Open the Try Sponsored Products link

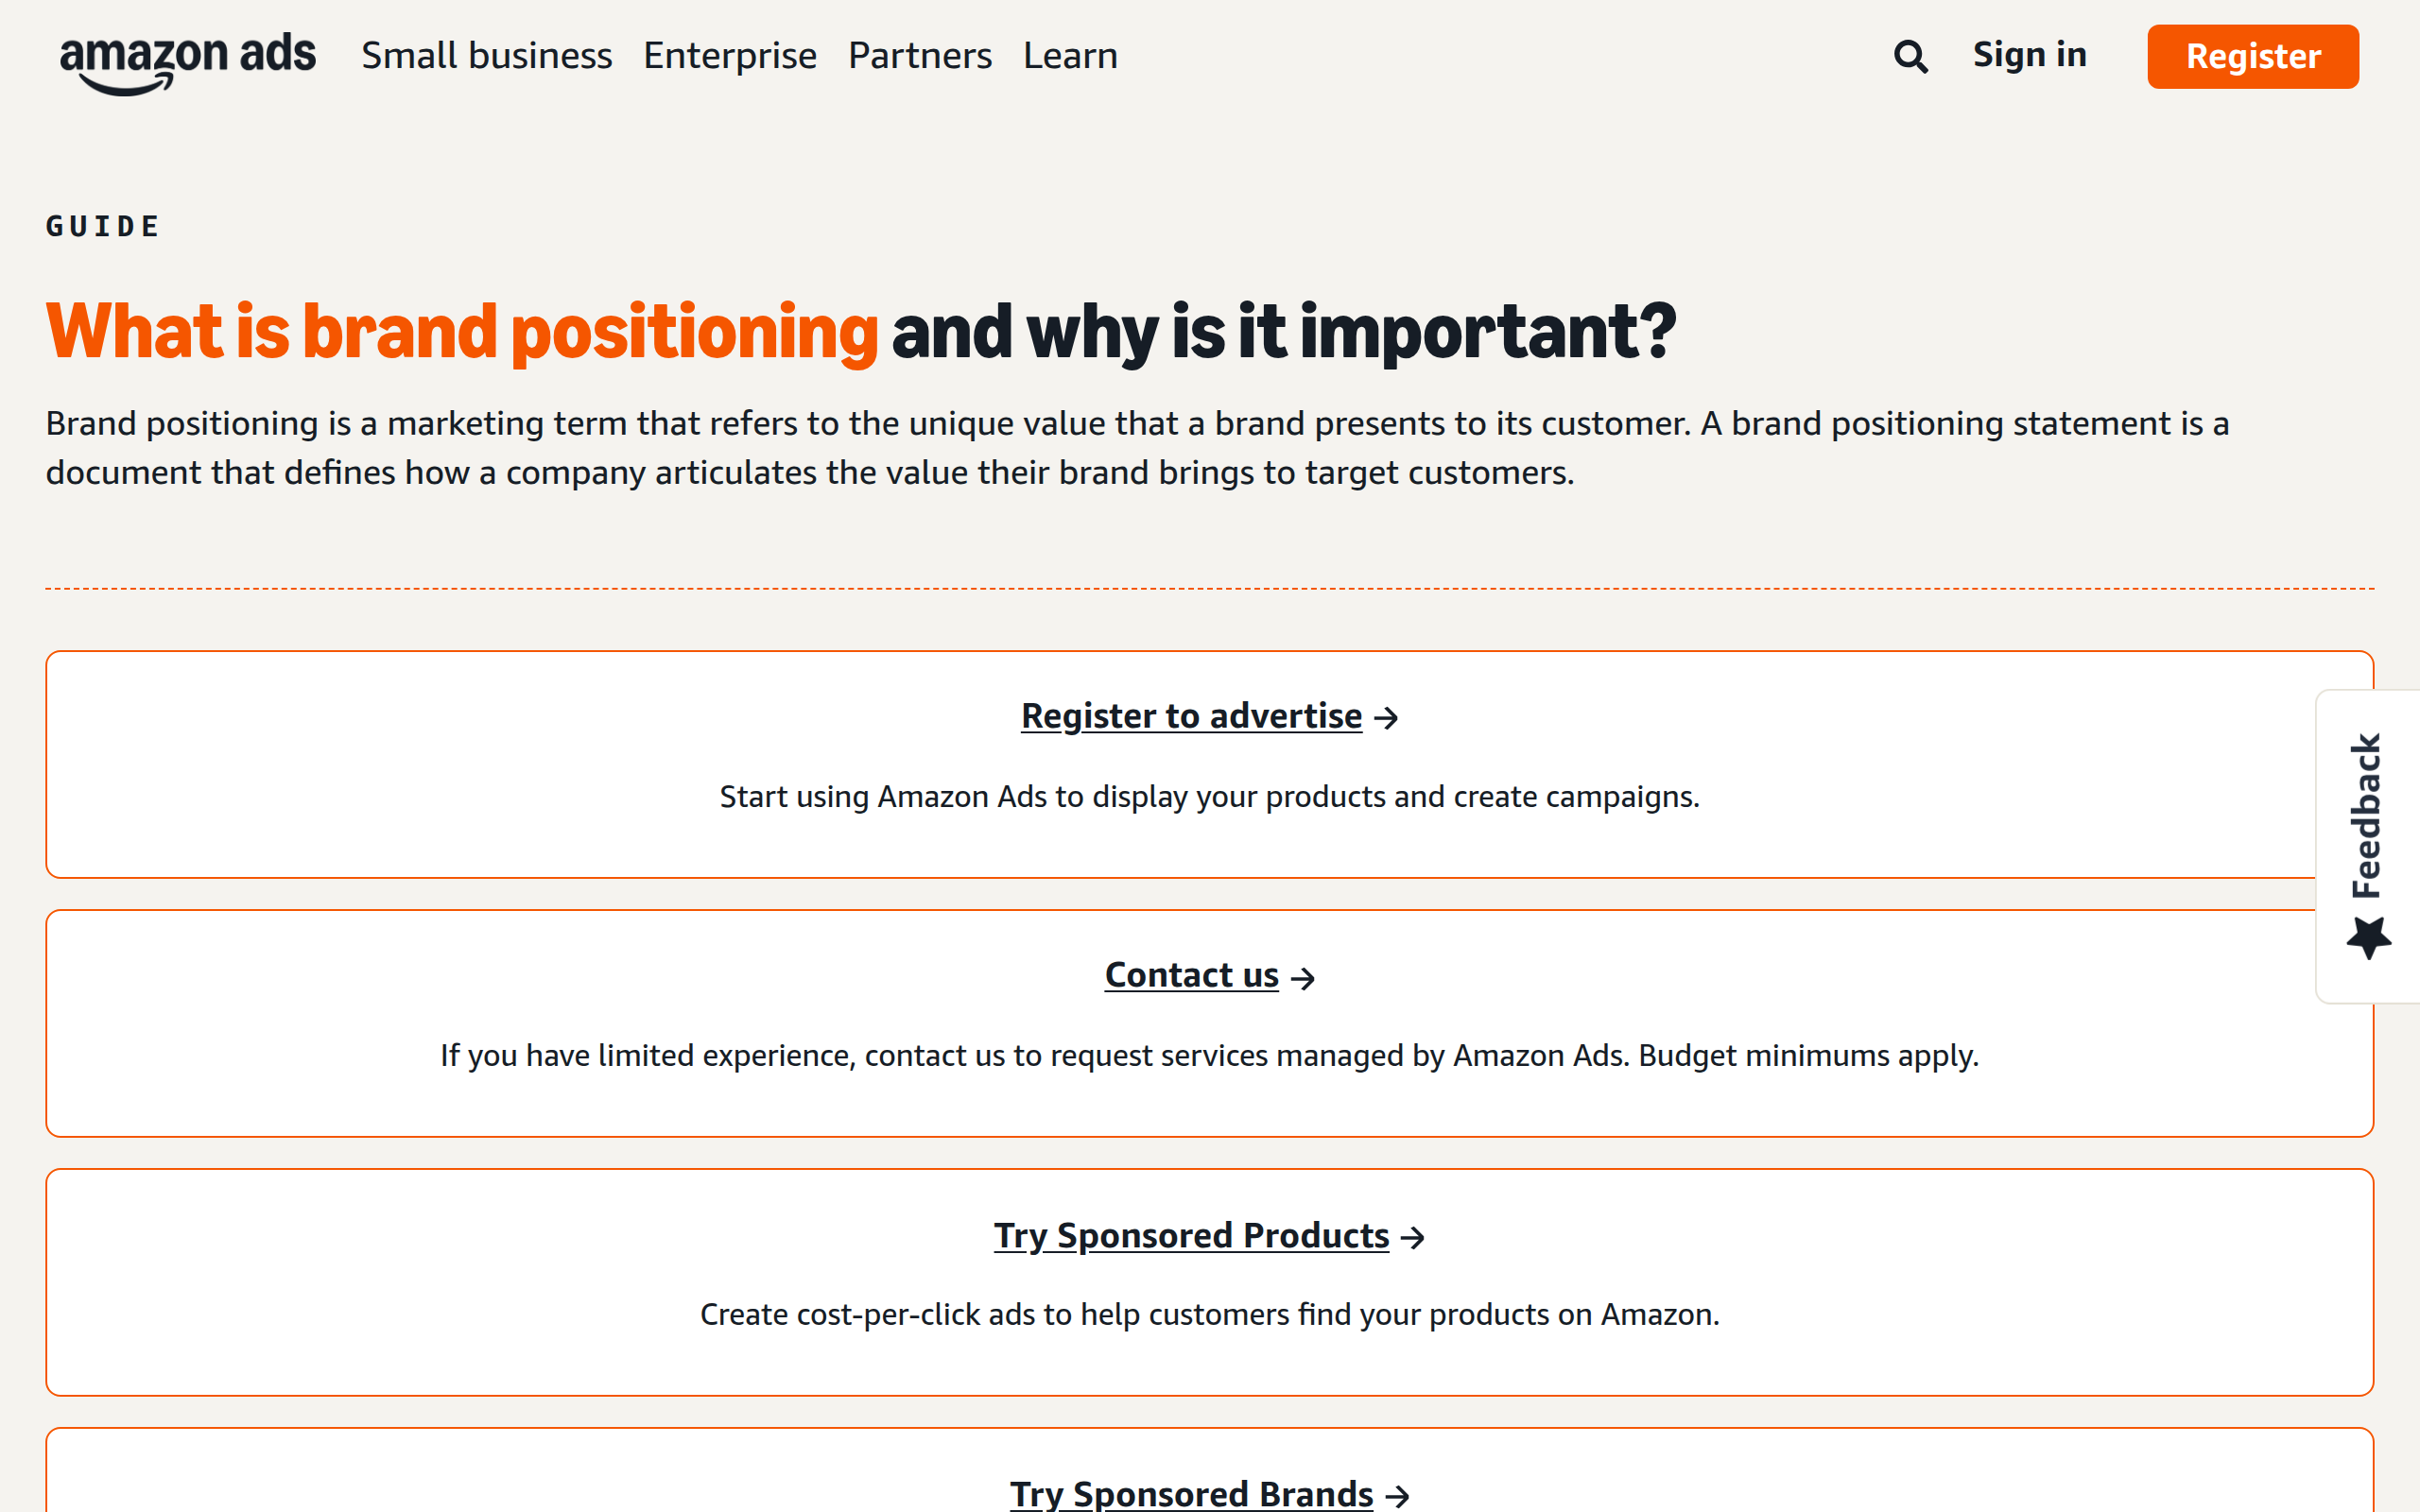tap(1191, 1235)
